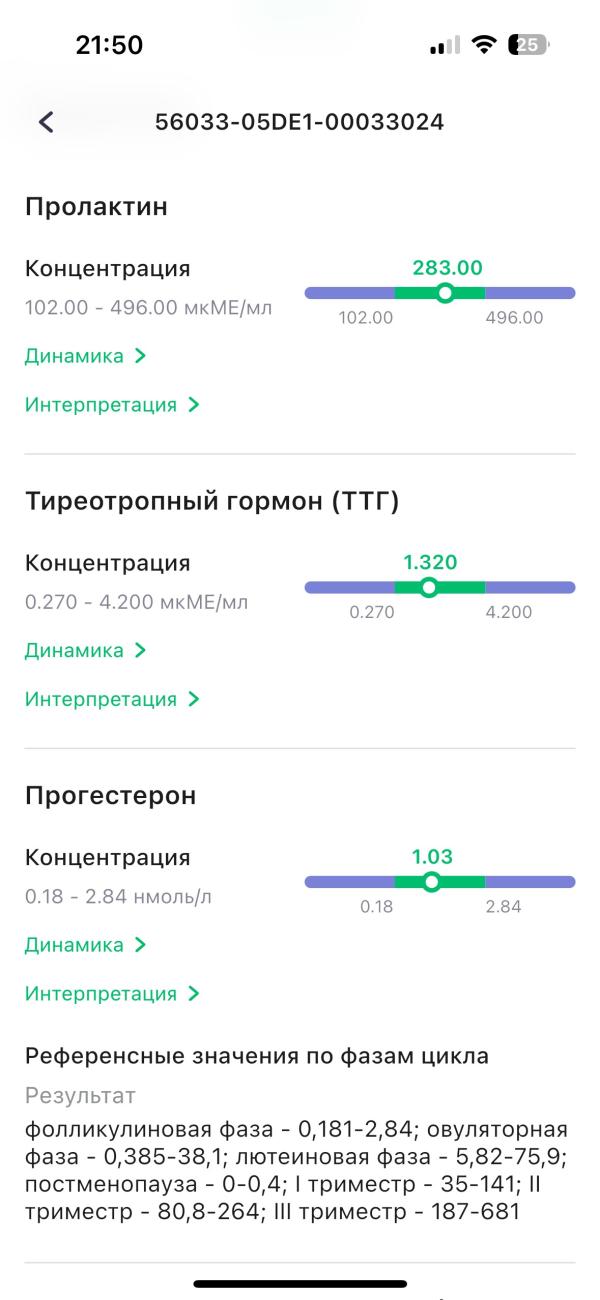
Task: Tap the Пролактин section heading
Action: tap(95, 208)
